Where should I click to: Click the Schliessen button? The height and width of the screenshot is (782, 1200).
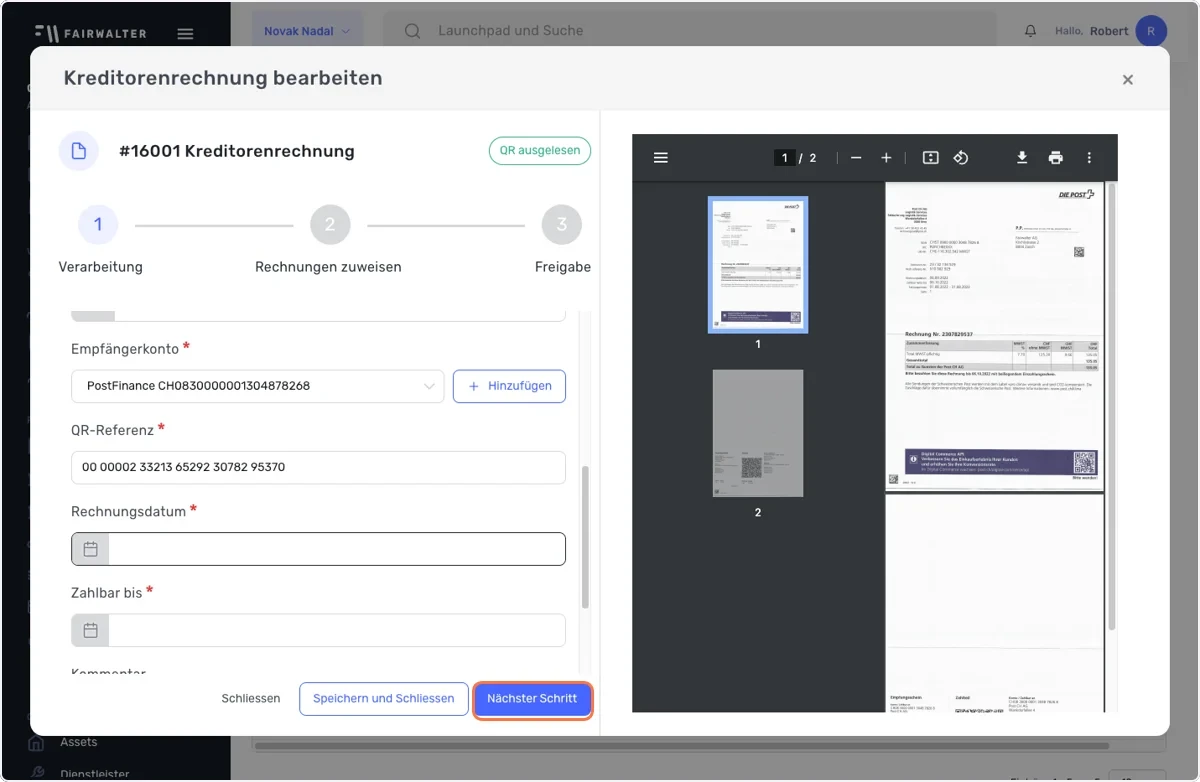pyautogui.click(x=251, y=698)
